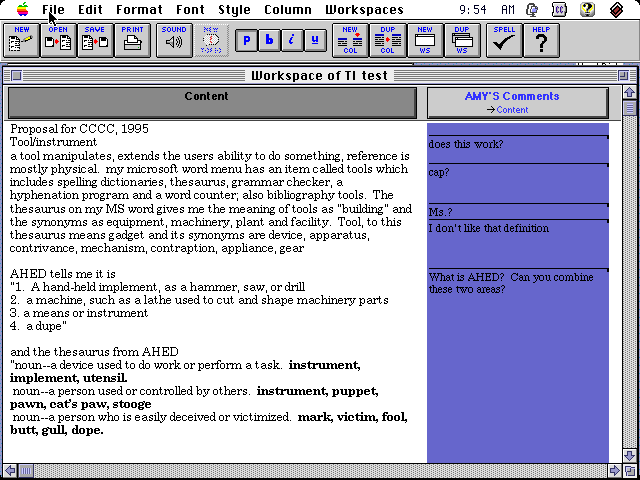Viewport: 640px width, 480px height.
Task: Open the Workspaces menu
Action: (x=364, y=10)
